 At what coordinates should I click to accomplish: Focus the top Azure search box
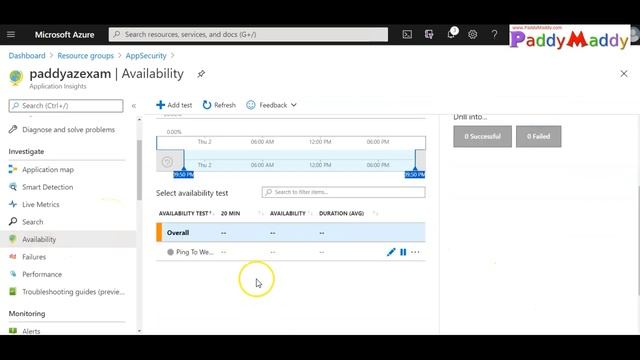248,35
